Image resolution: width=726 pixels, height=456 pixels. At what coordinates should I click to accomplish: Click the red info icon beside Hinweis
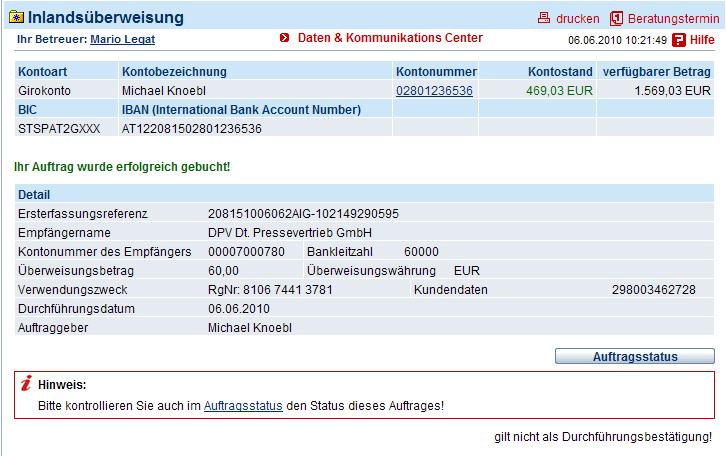click(26, 383)
